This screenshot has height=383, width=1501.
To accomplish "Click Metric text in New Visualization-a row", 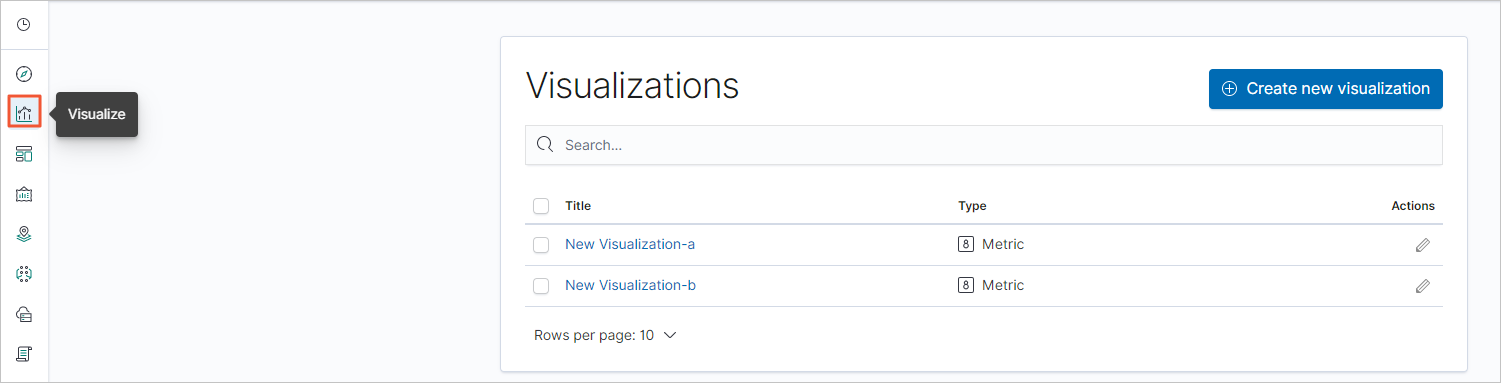I will [x=1003, y=244].
